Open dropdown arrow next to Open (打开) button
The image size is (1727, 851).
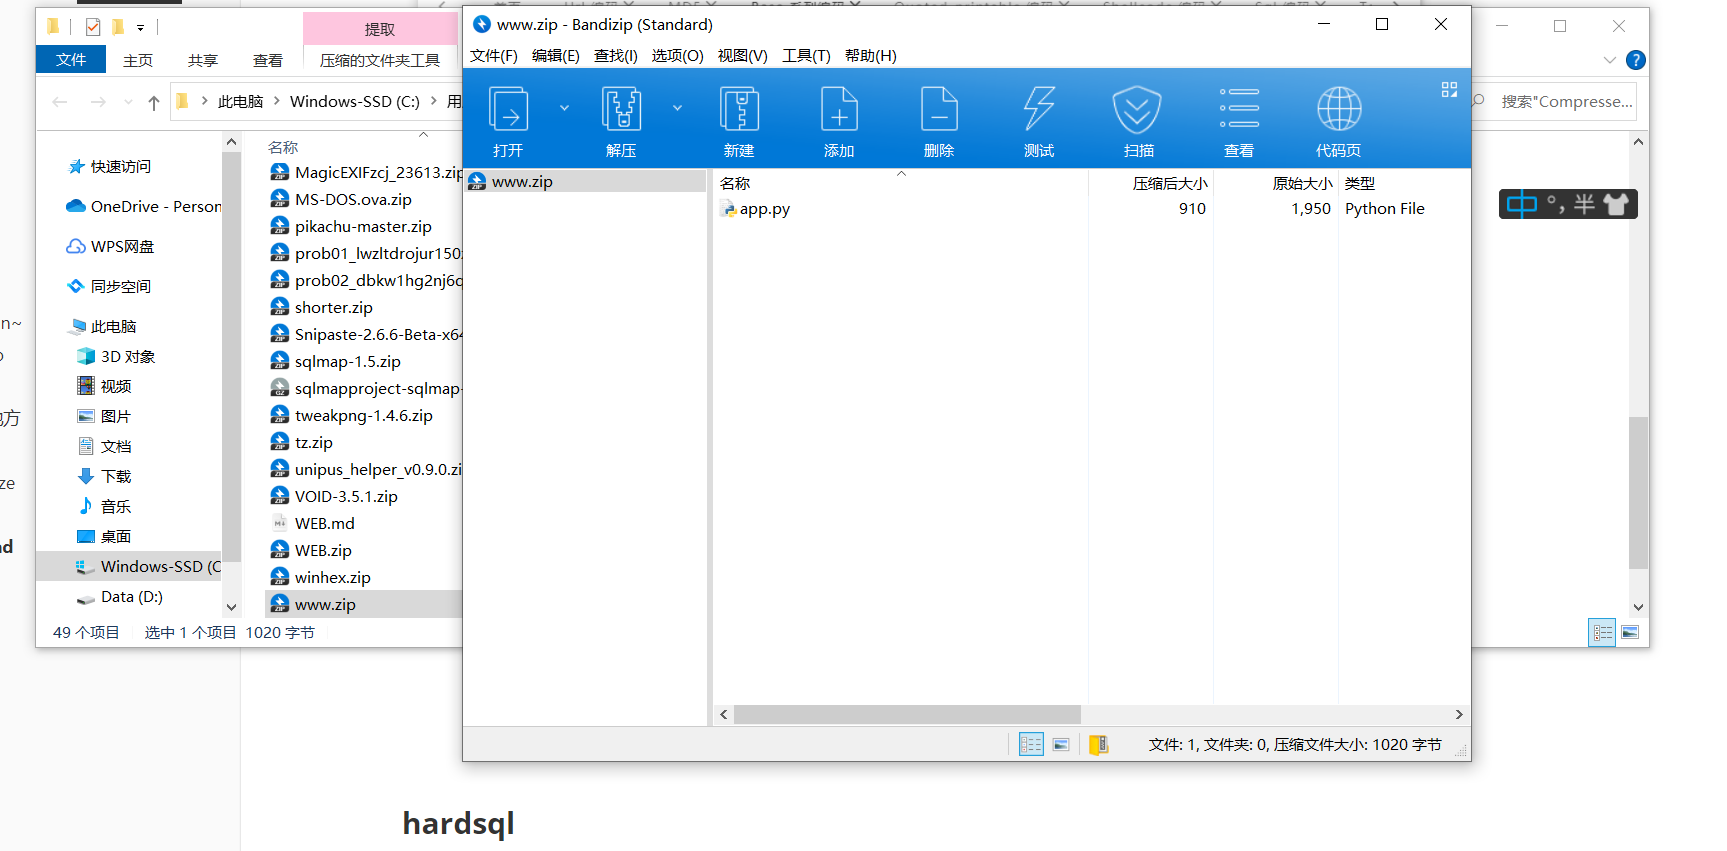pyautogui.click(x=564, y=108)
